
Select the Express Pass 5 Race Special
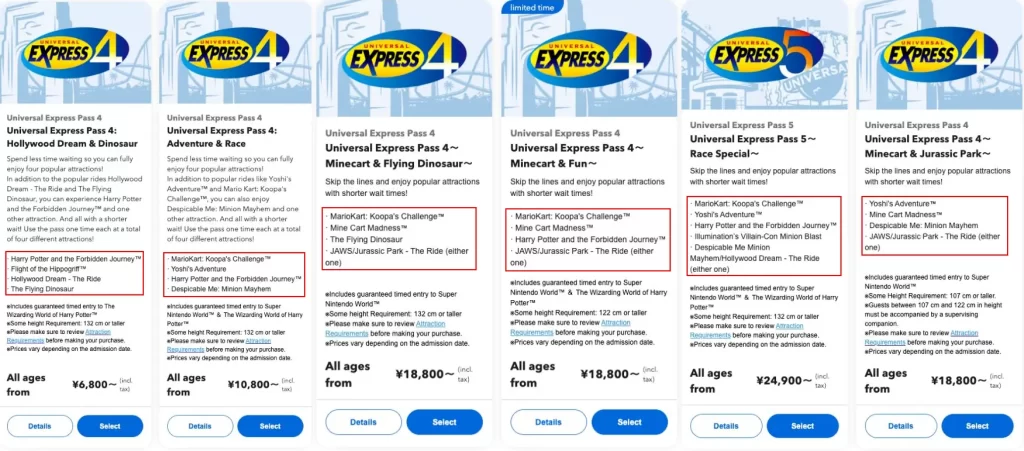[x=802, y=426]
